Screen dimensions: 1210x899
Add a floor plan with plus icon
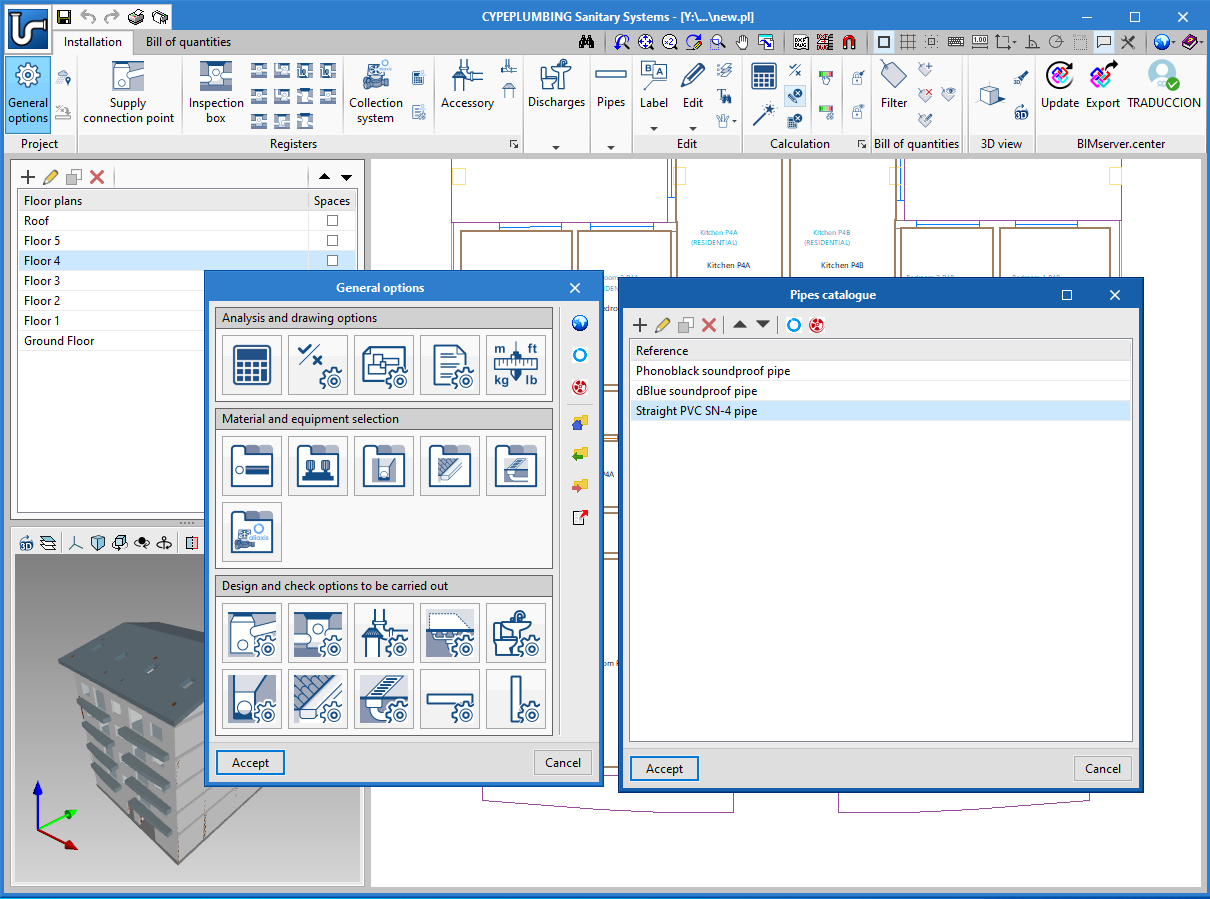(28, 177)
